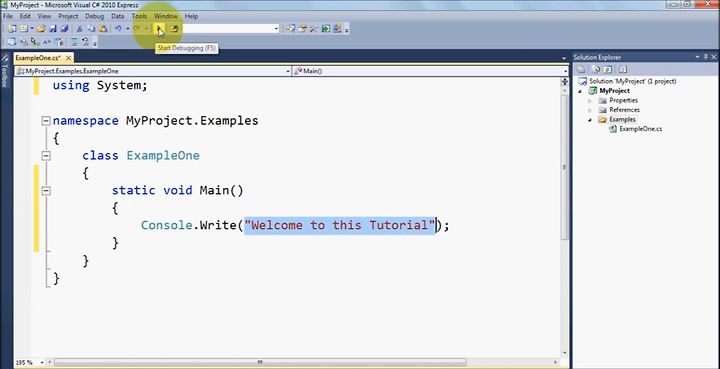Image resolution: width=720 pixels, height=369 pixels.
Task: Open the Undo history dropdown arrow
Action: pyautogui.click(x=128, y=28)
